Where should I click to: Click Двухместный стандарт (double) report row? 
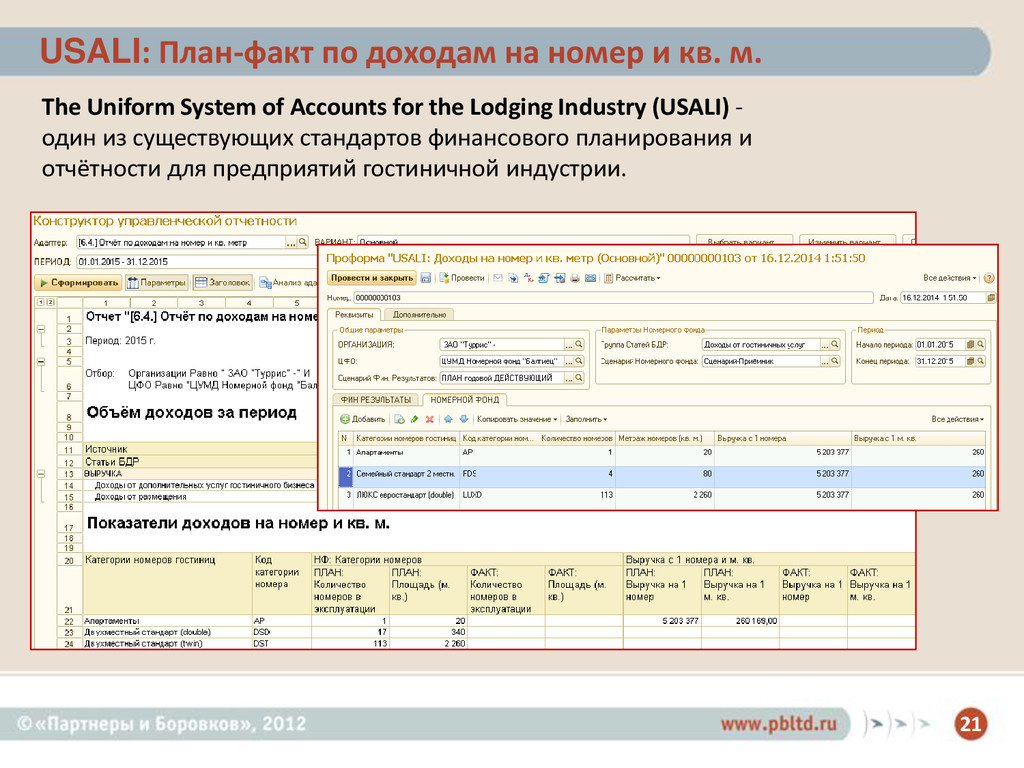[498, 632]
